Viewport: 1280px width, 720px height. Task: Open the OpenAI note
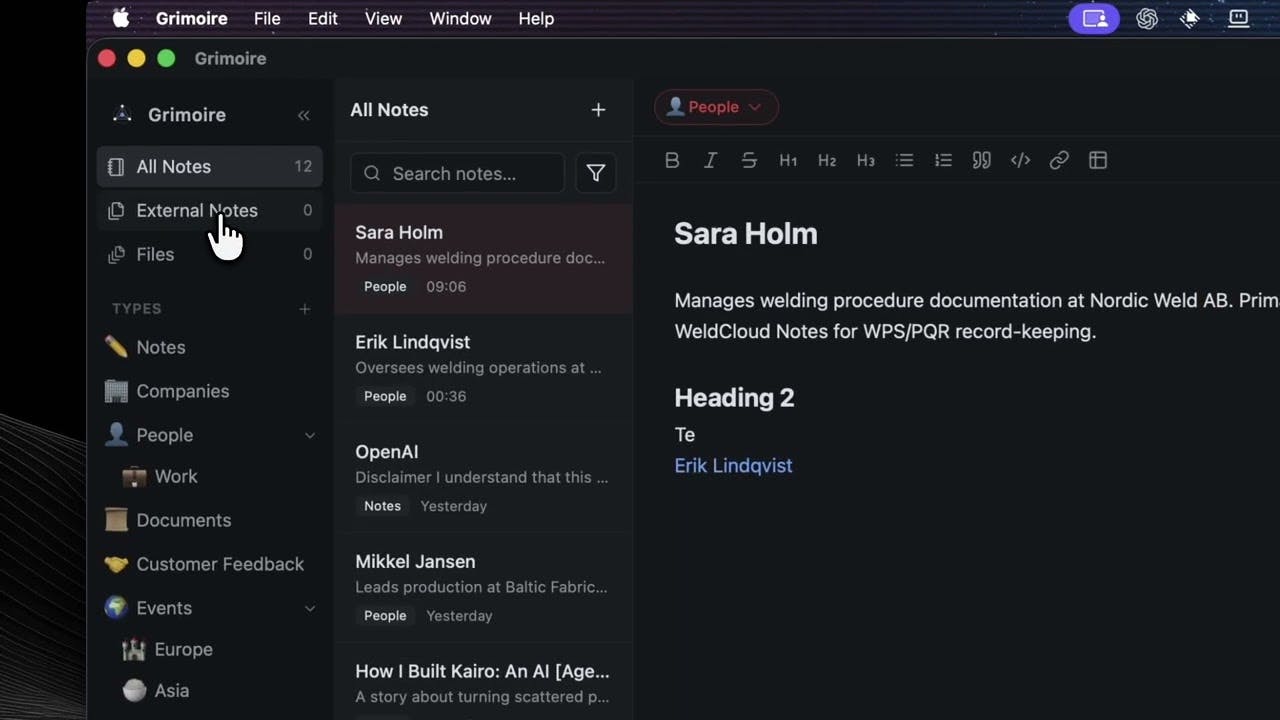(x=483, y=478)
